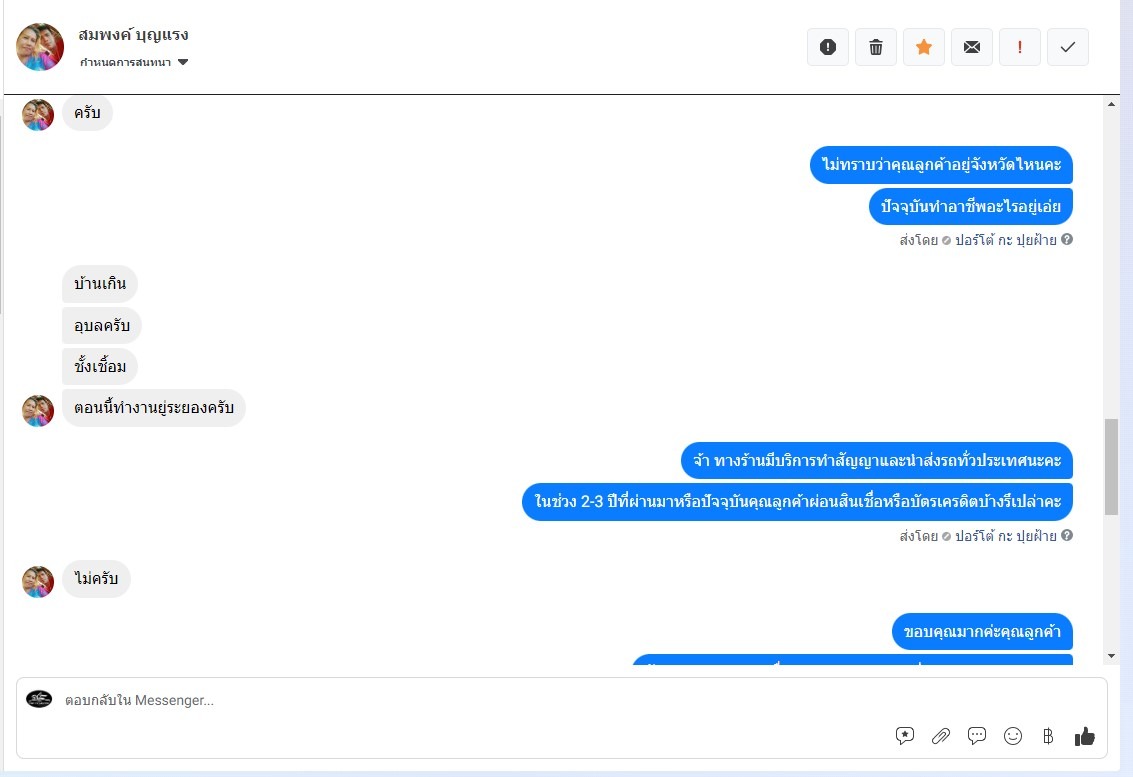Mark conversation done with checkmark icon
Image resolution: width=1133 pixels, height=777 pixels.
[1068, 47]
